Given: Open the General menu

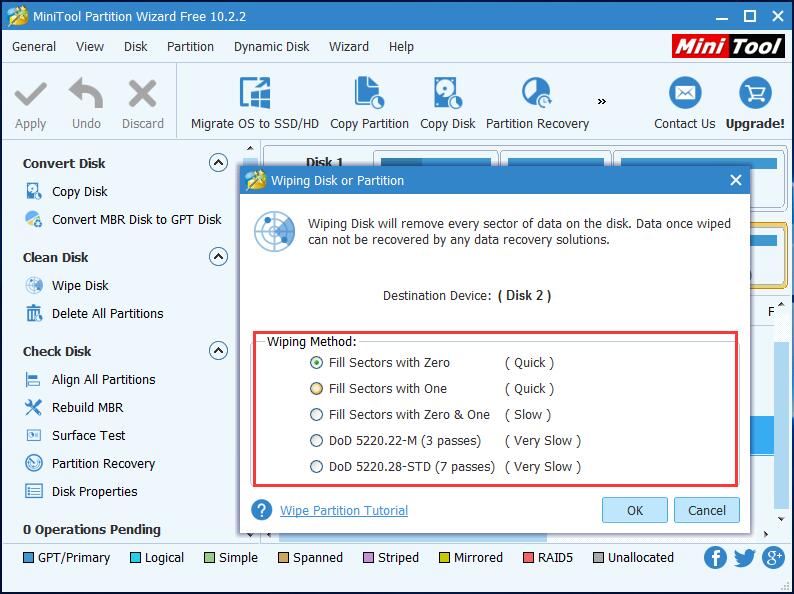Looking at the screenshot, I should click(x=34, y=47).
